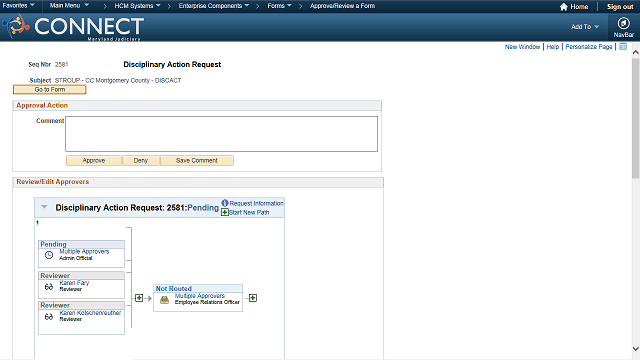Screen dimensions: 640x360
Task: Click the Deny button
Action: pyautogui.click(x=140, y=160)
